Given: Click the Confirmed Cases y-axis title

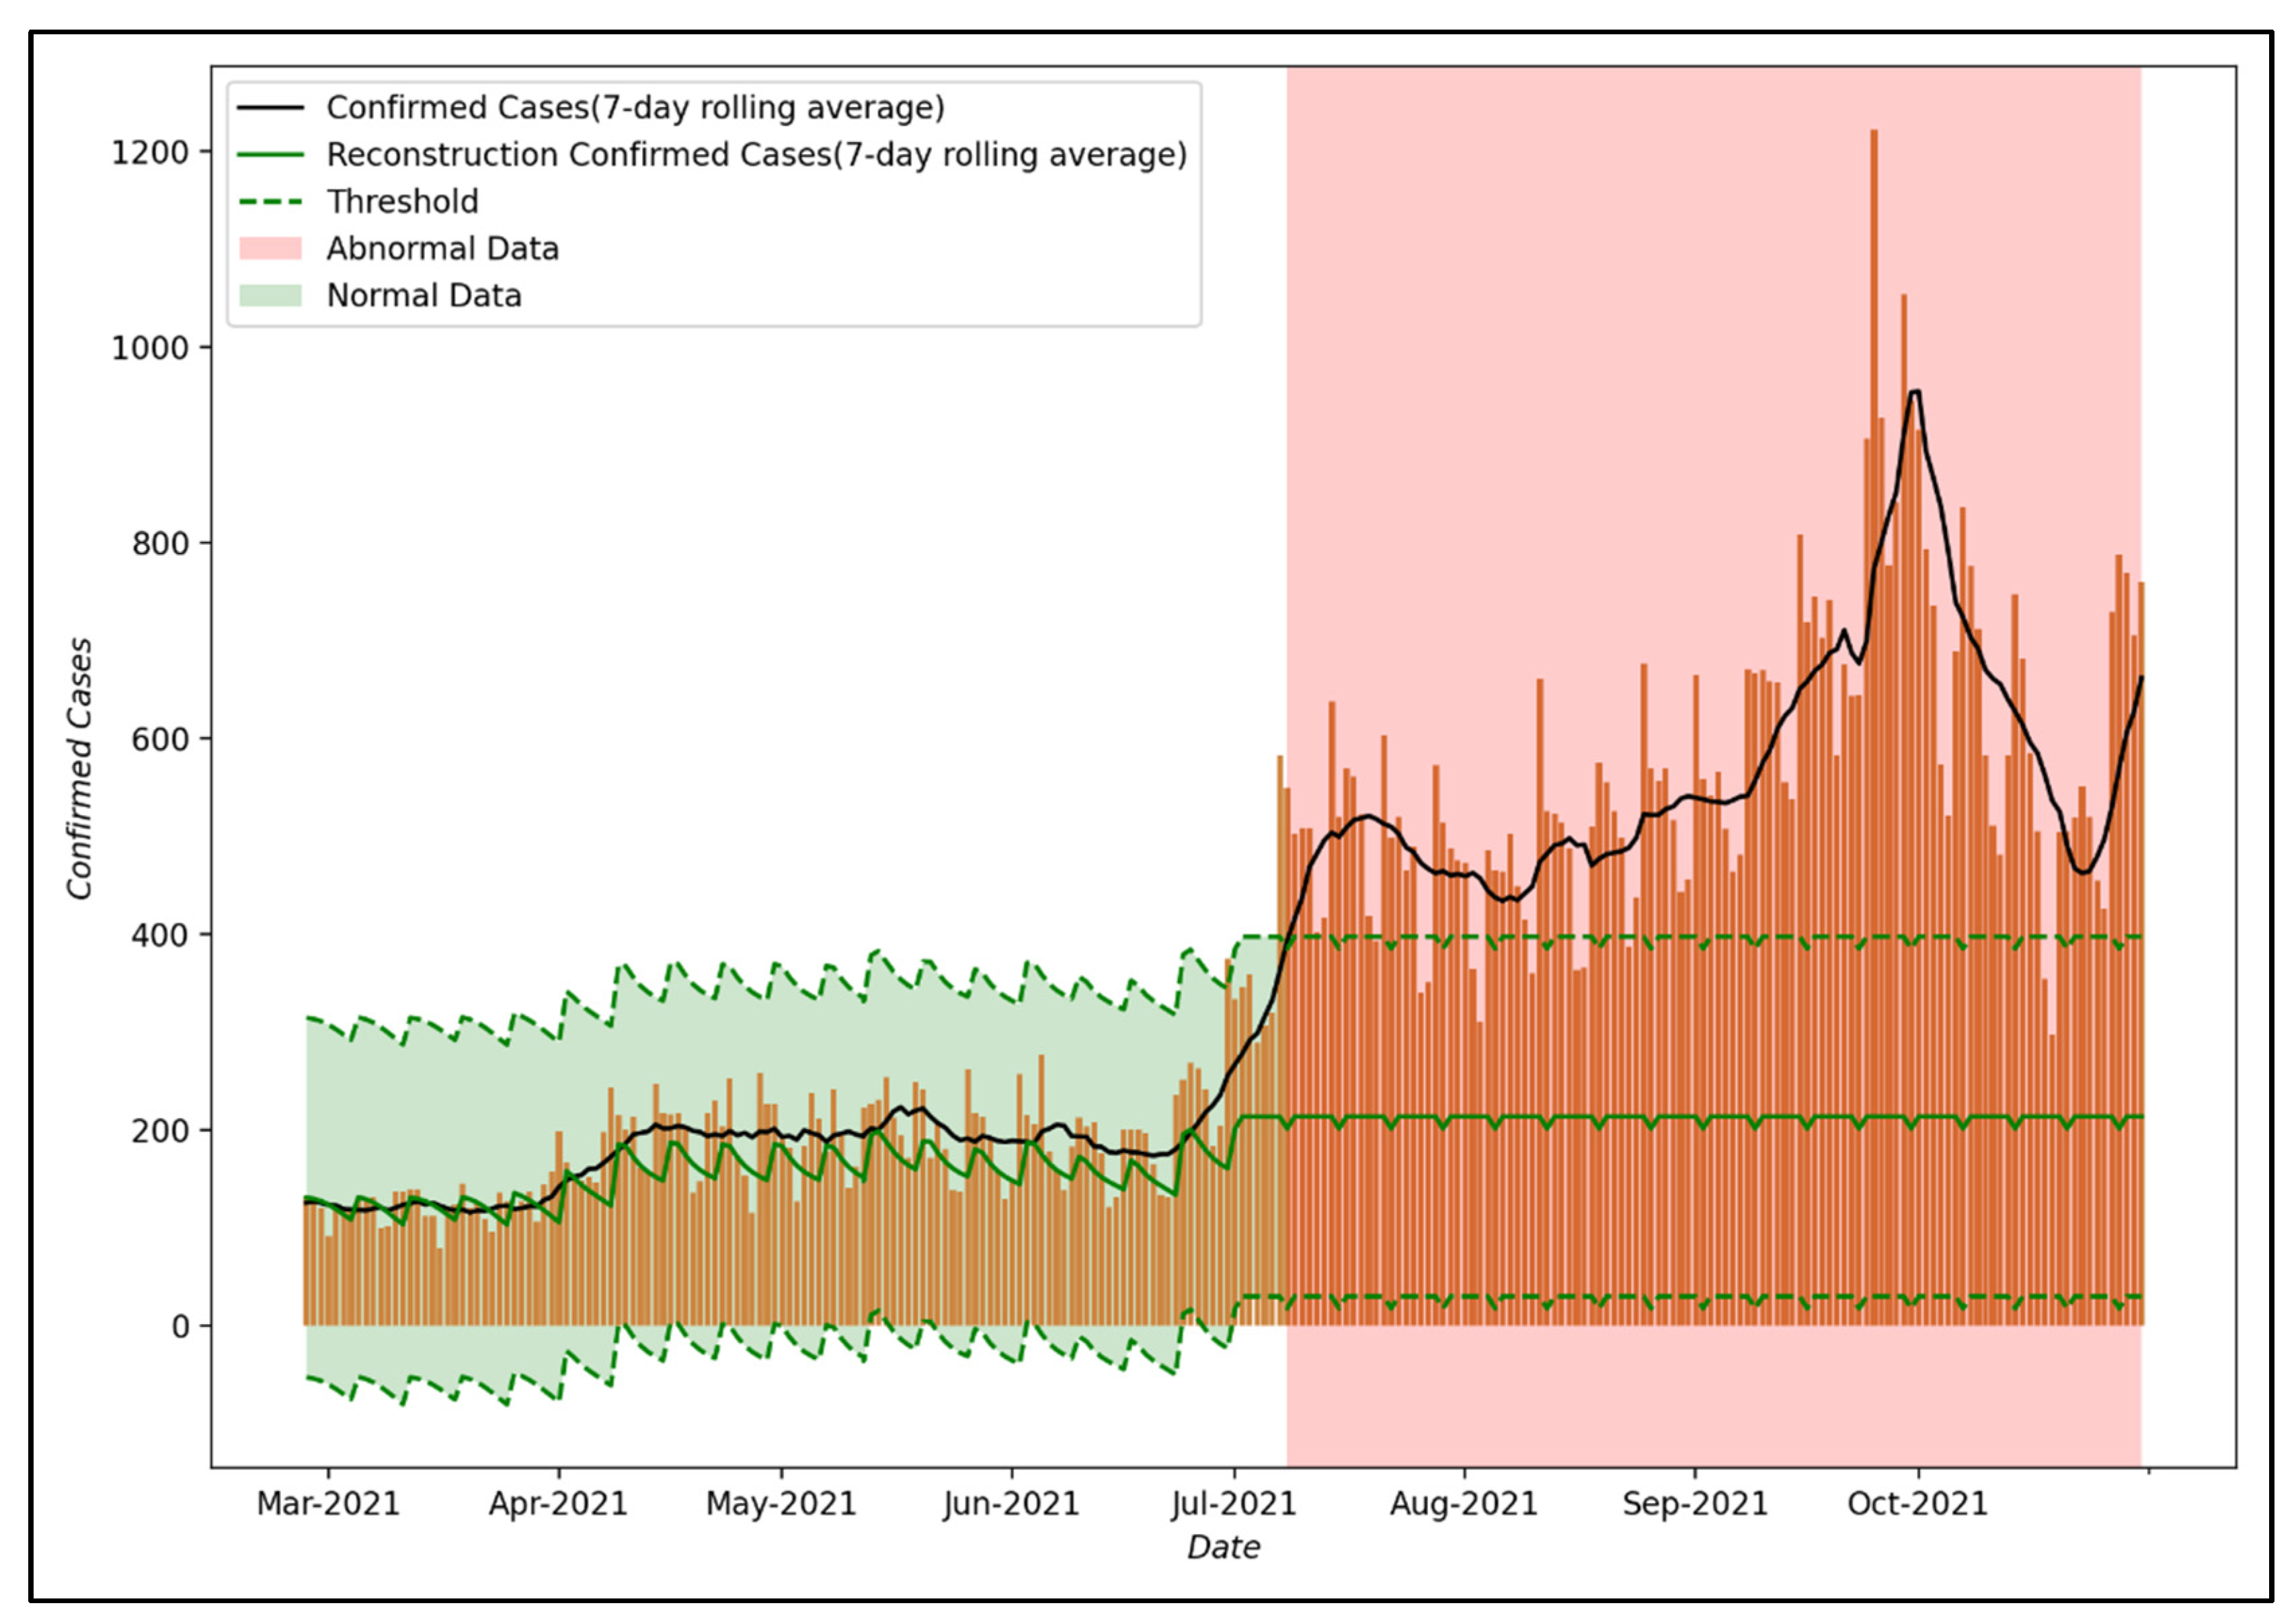Looking at the screenshot, I should point(80,768).
